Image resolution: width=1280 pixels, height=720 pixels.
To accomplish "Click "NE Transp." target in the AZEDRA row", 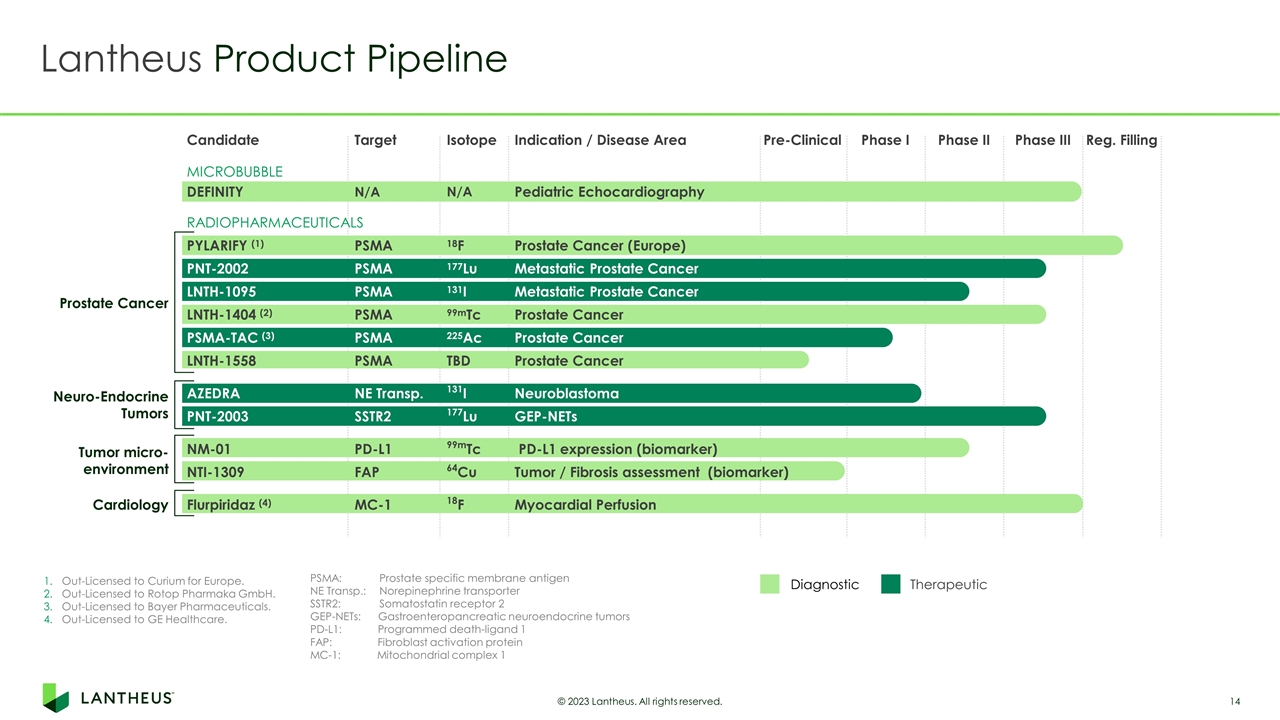I will tap(390, 394).
